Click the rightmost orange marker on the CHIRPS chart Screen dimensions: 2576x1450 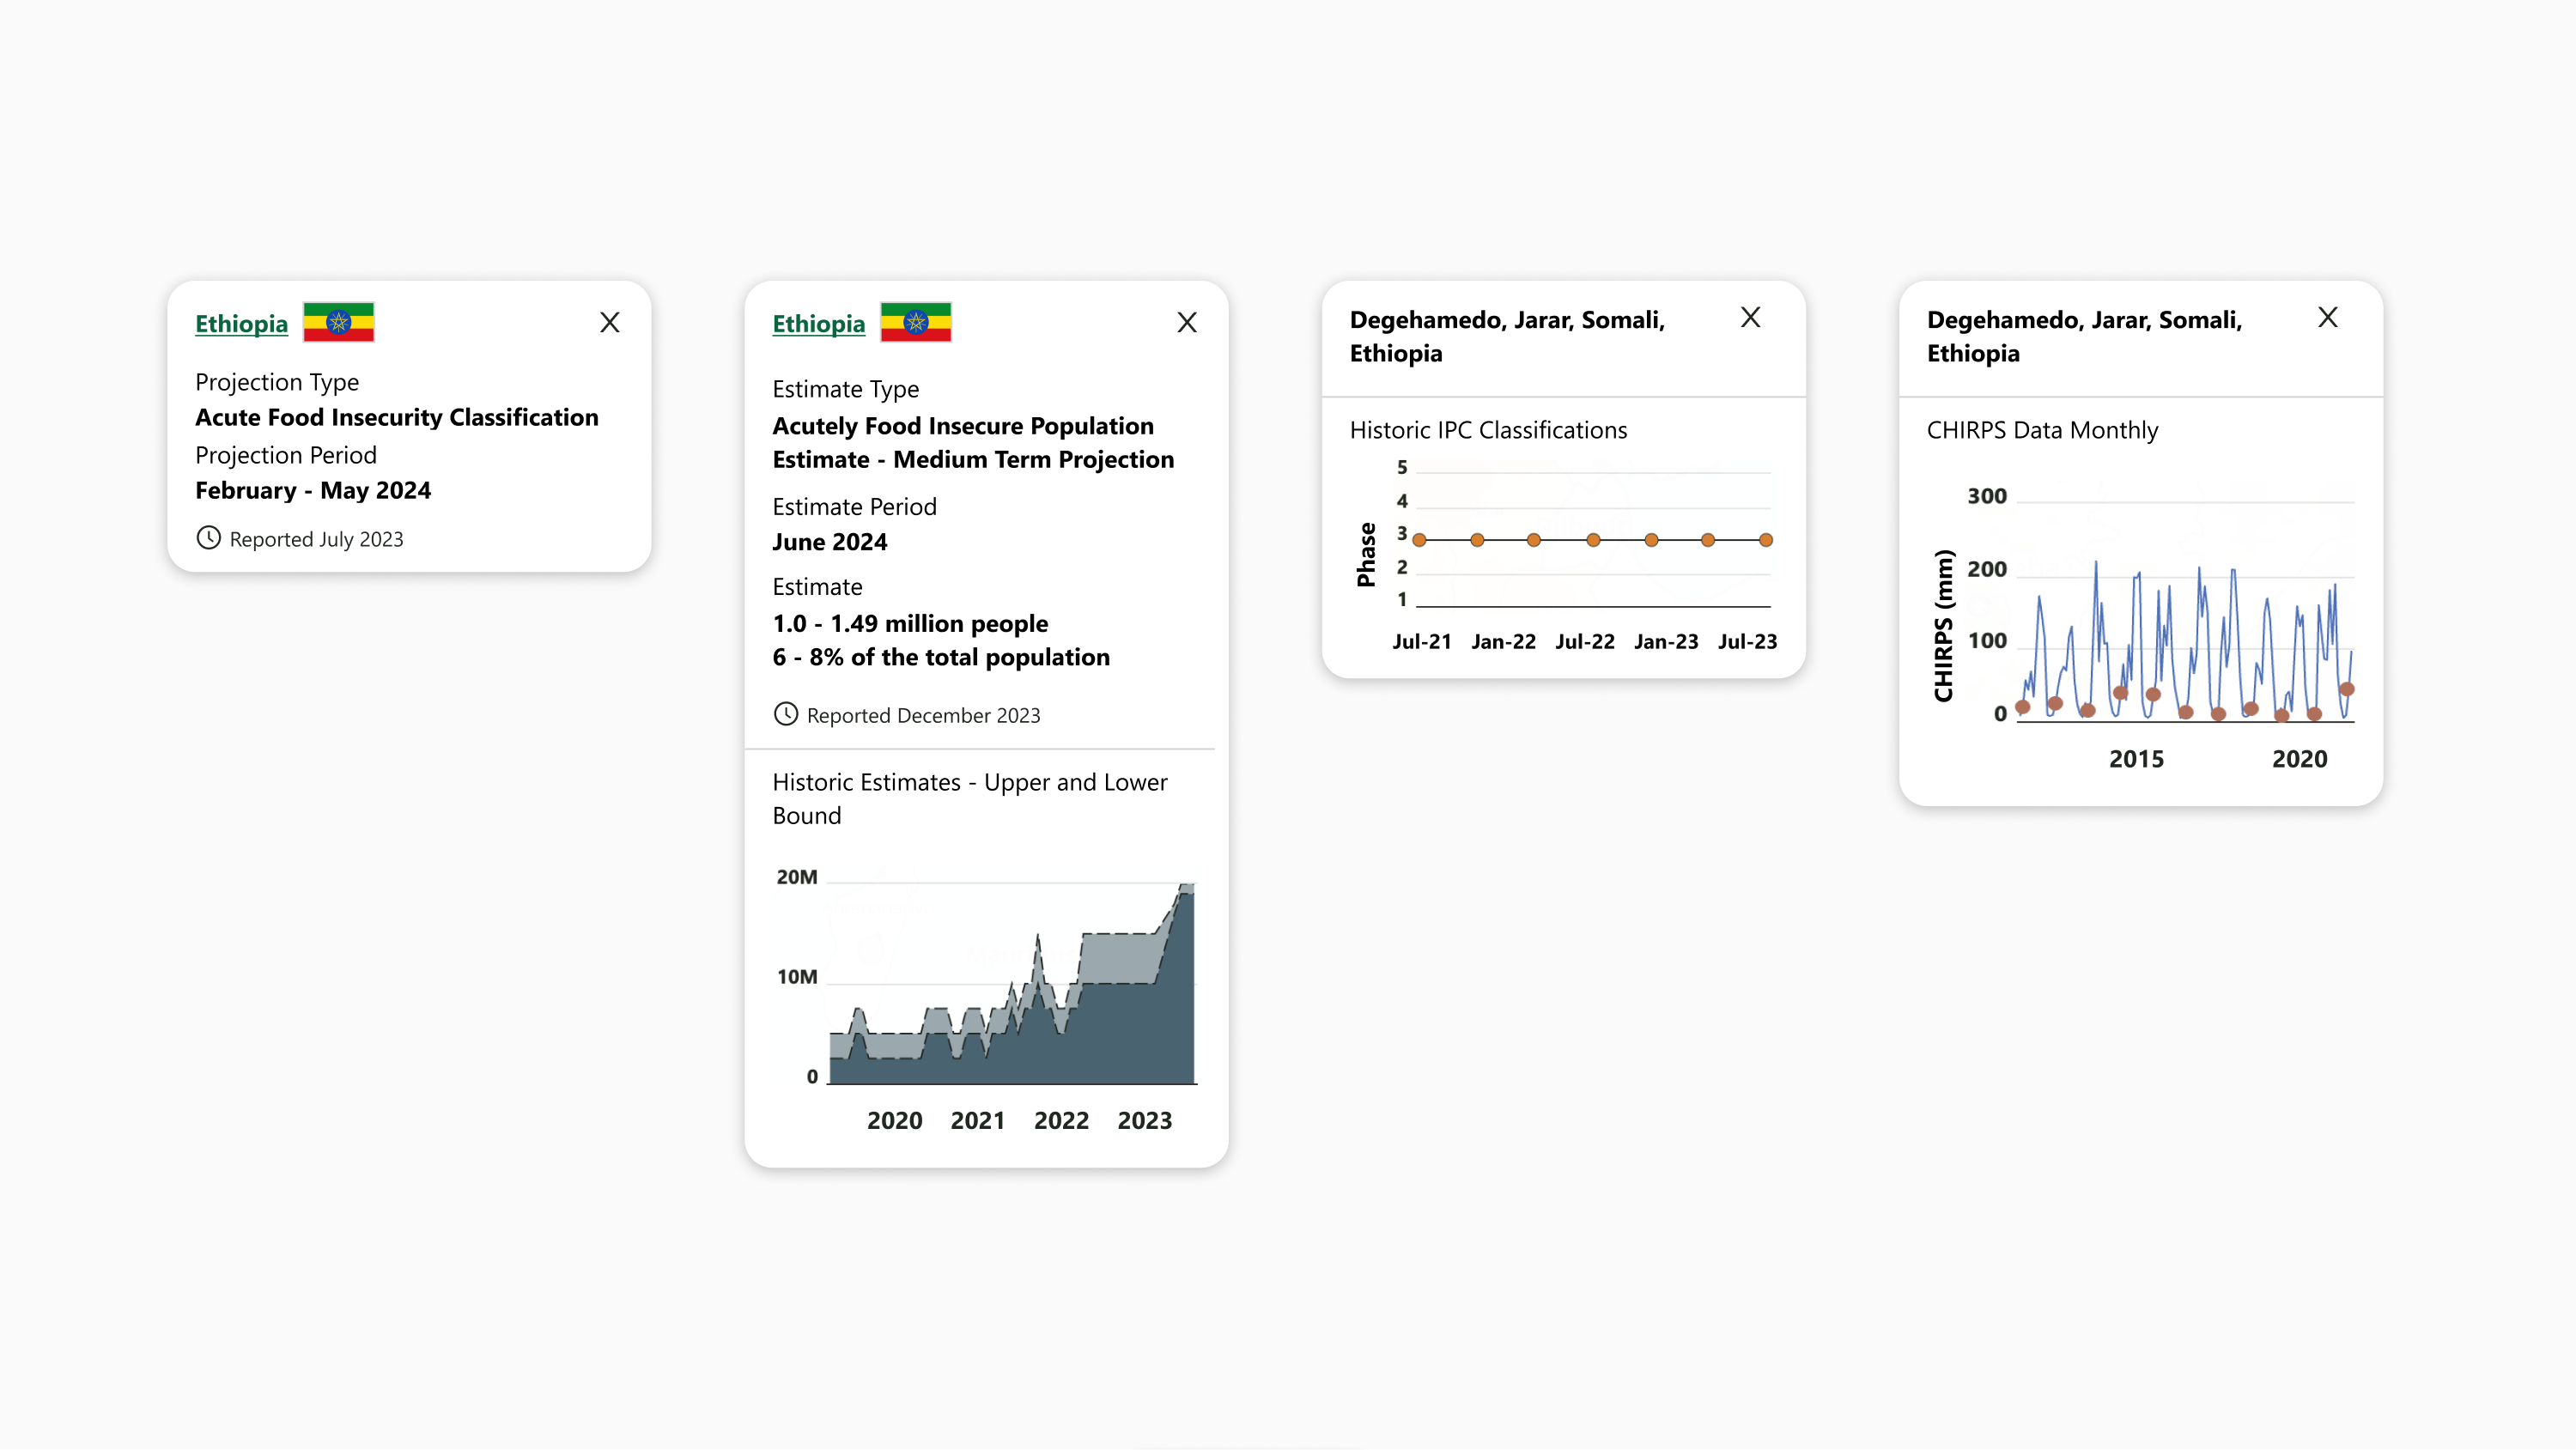[2347, 689]
